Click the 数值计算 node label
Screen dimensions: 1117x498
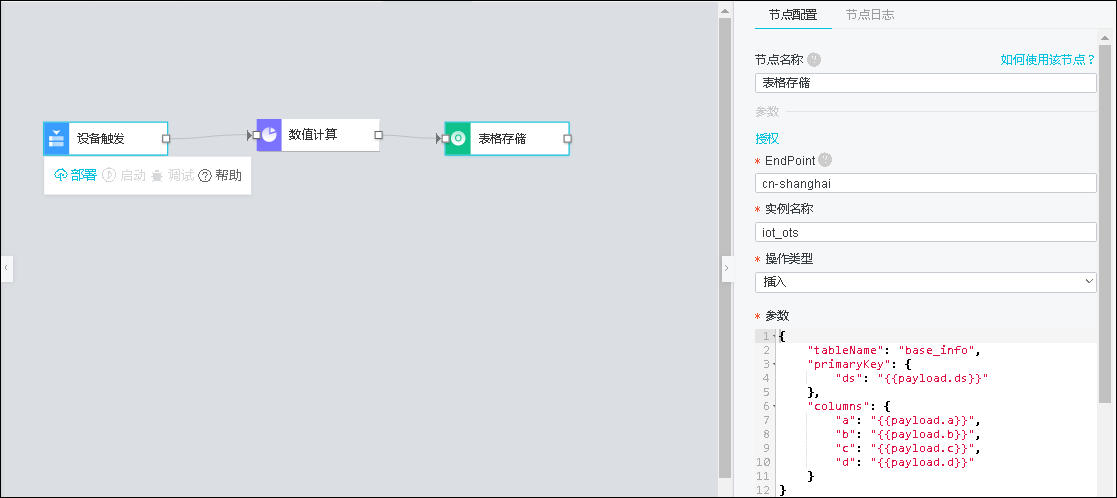[x=313, y=134]
